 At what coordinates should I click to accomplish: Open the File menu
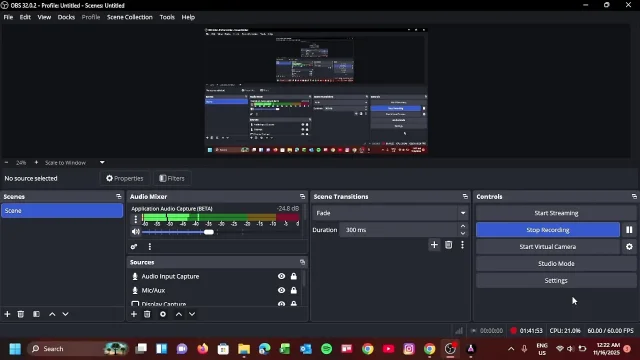click(8, 17)
